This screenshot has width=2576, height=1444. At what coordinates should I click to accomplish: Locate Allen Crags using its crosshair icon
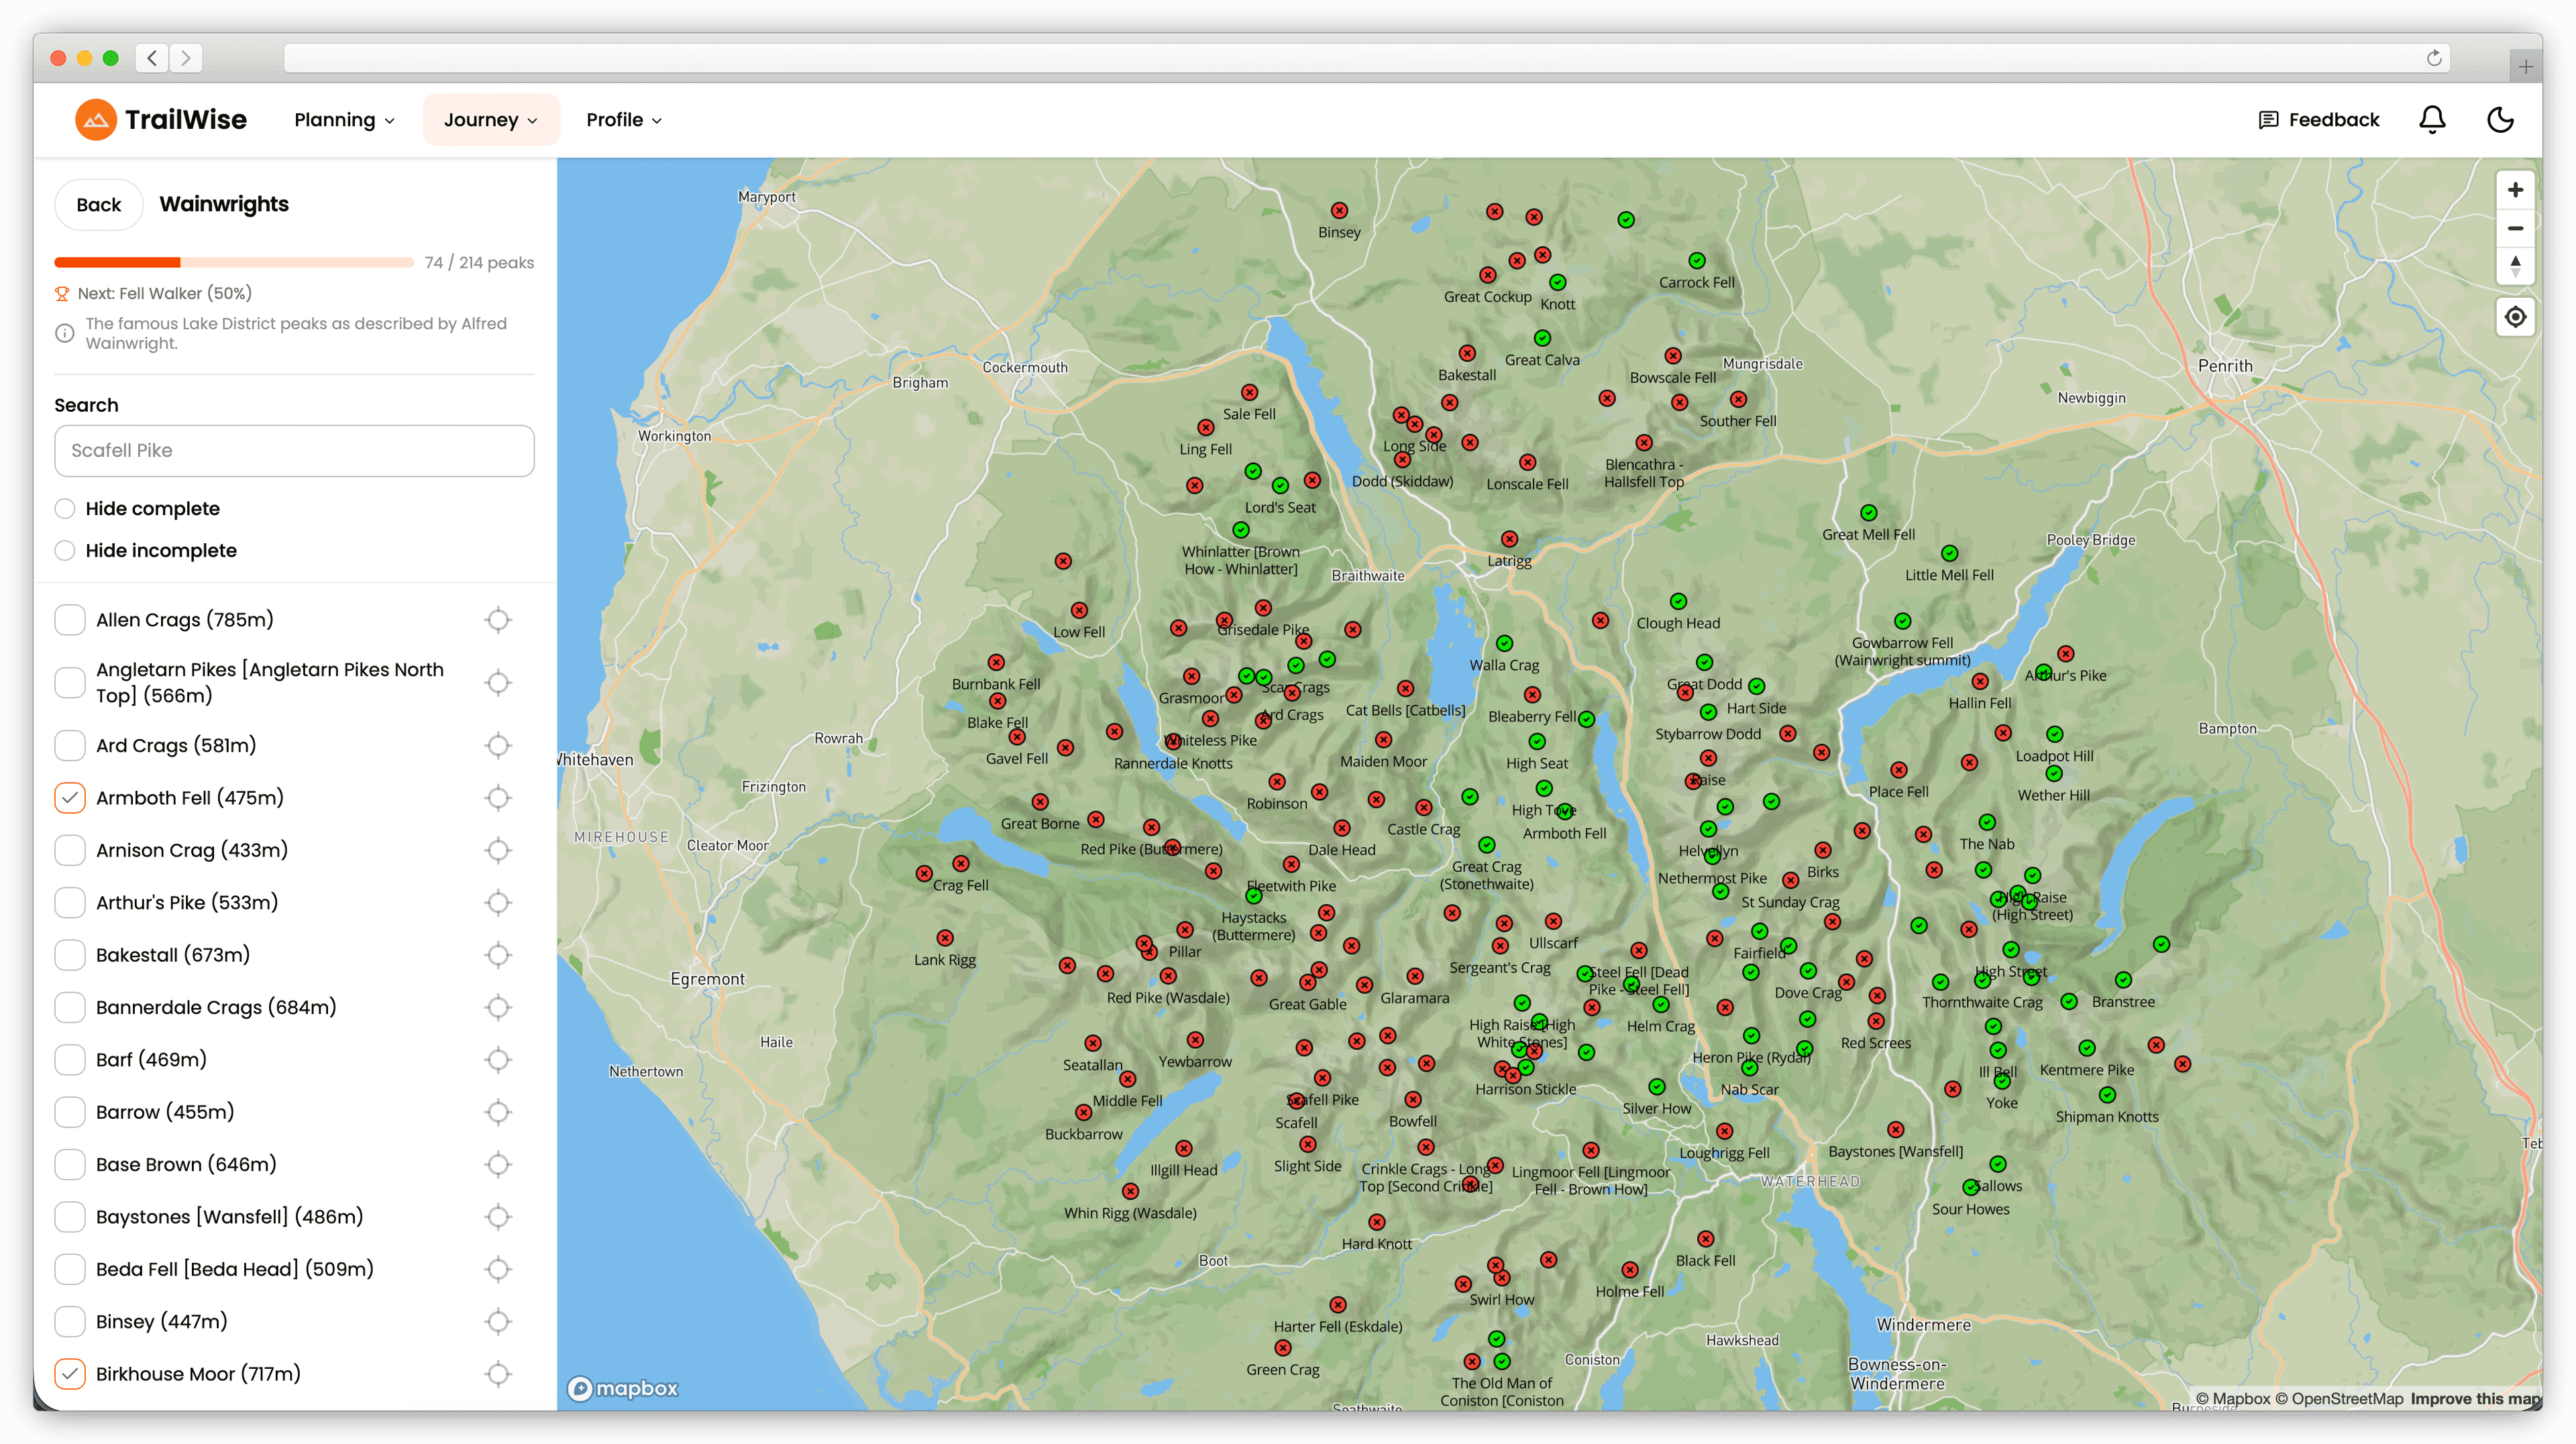click(498, 620)
